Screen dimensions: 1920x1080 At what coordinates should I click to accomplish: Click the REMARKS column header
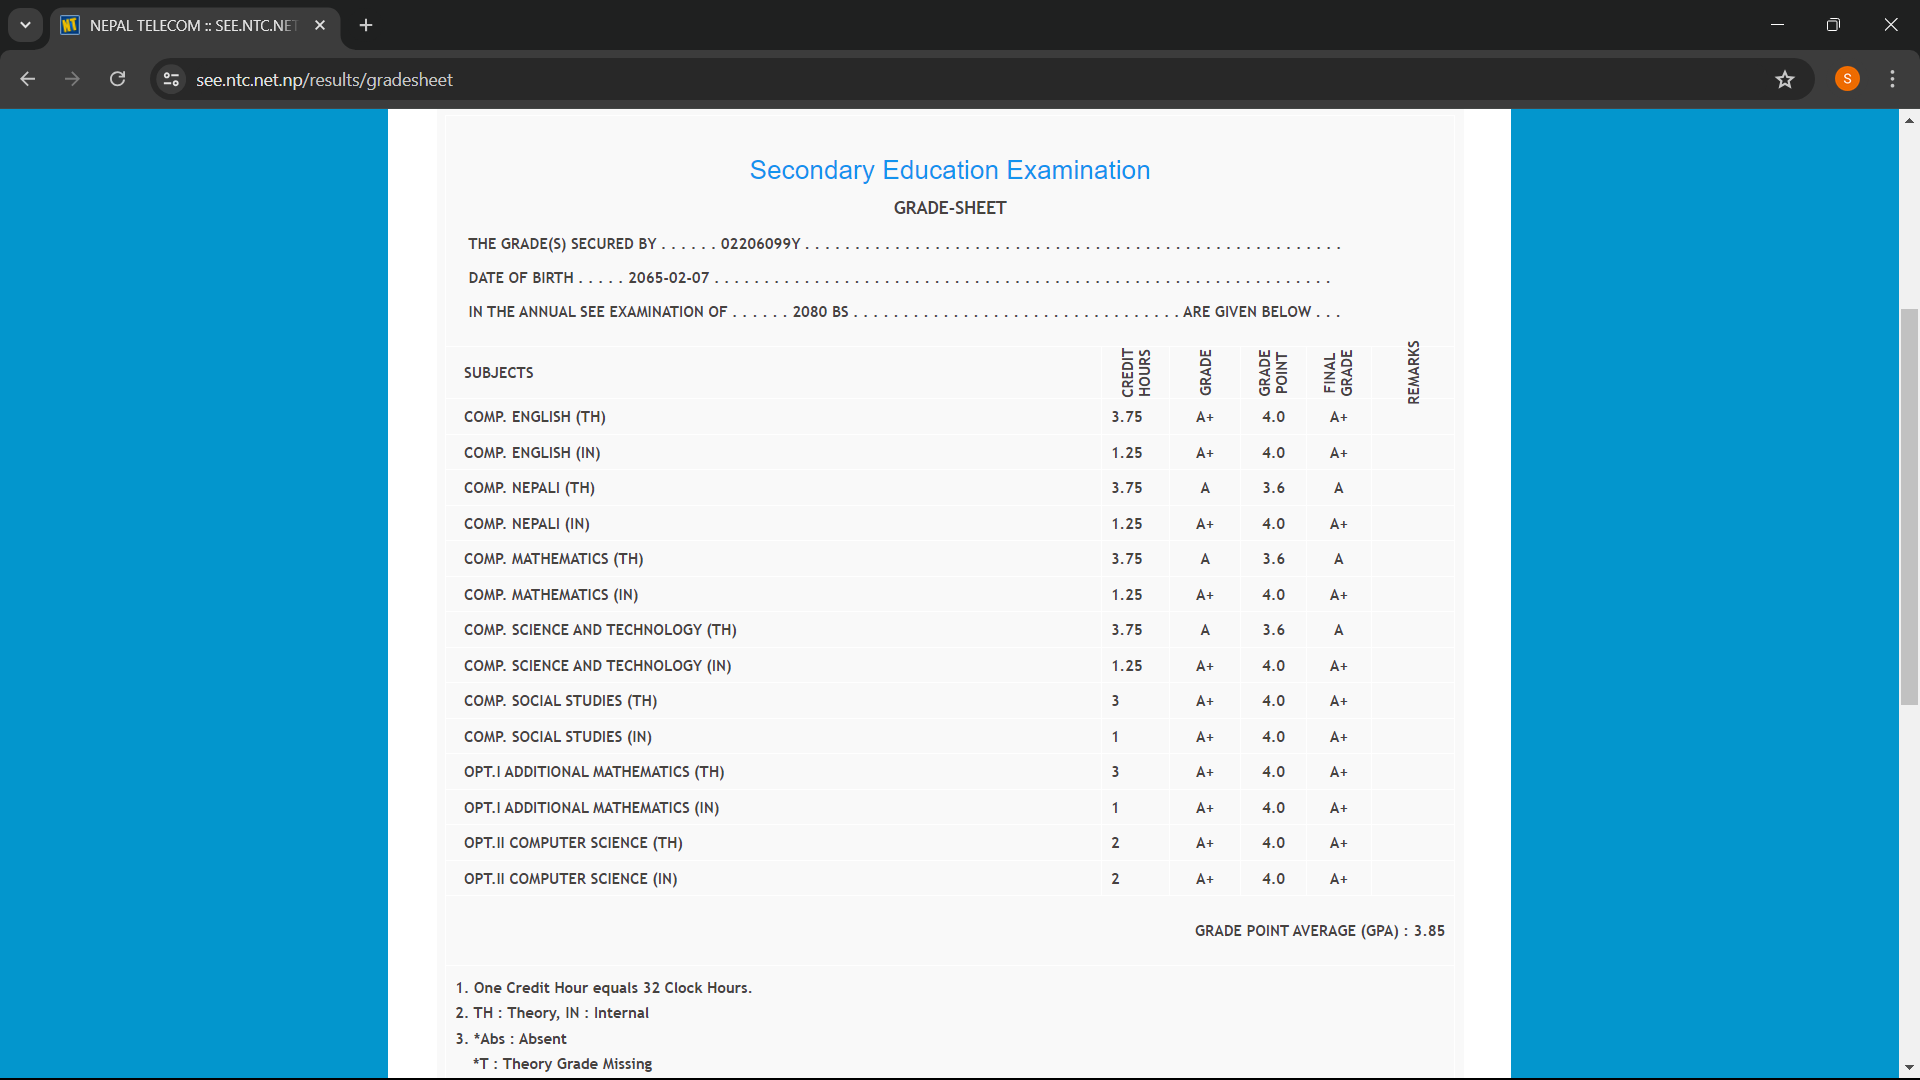(1413, 372)
